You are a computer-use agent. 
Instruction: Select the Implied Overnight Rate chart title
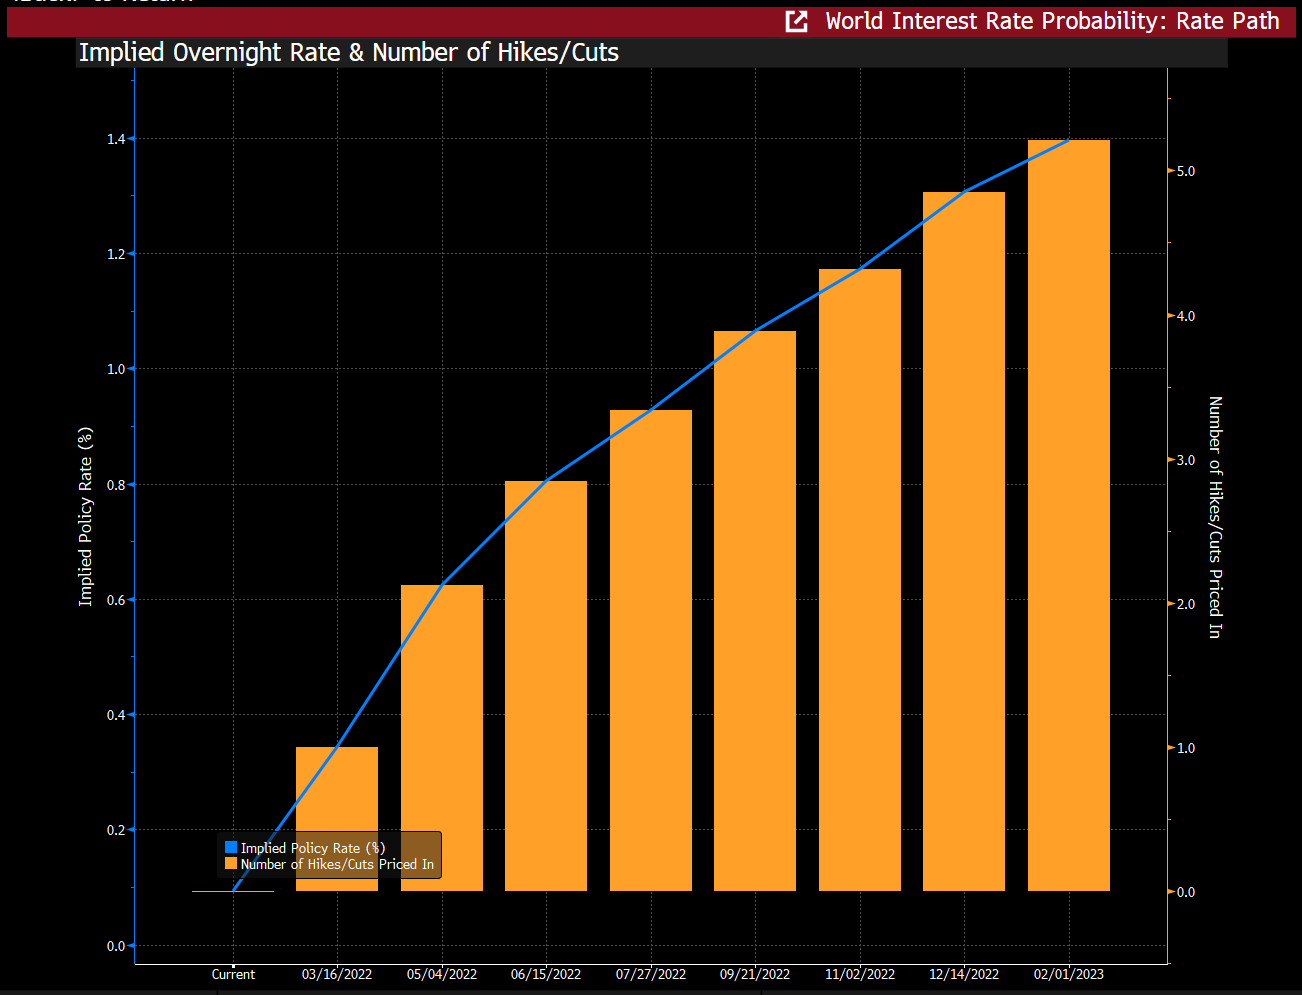click(x=348, y=52)
